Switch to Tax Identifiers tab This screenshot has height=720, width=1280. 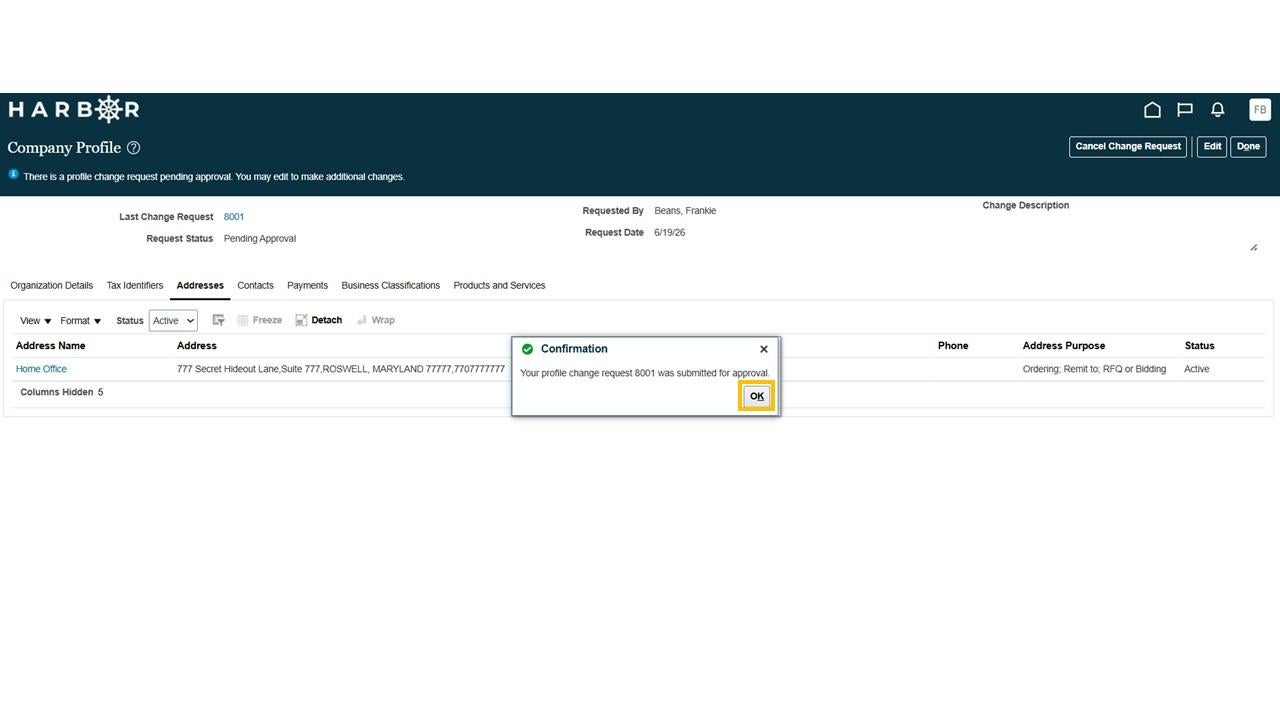135,286
